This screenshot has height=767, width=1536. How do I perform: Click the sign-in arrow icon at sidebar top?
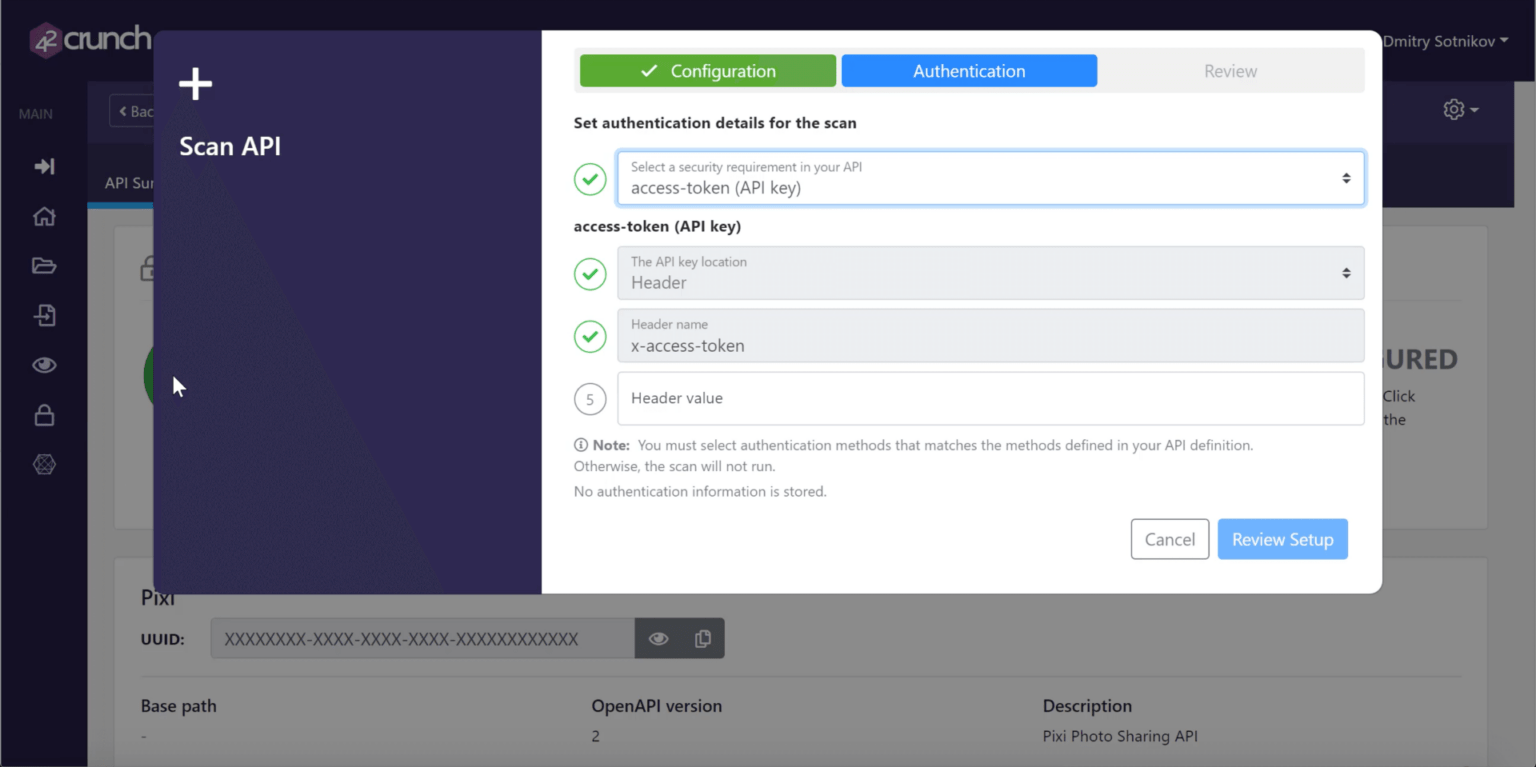pyautogui.click(x=44, y=166)
